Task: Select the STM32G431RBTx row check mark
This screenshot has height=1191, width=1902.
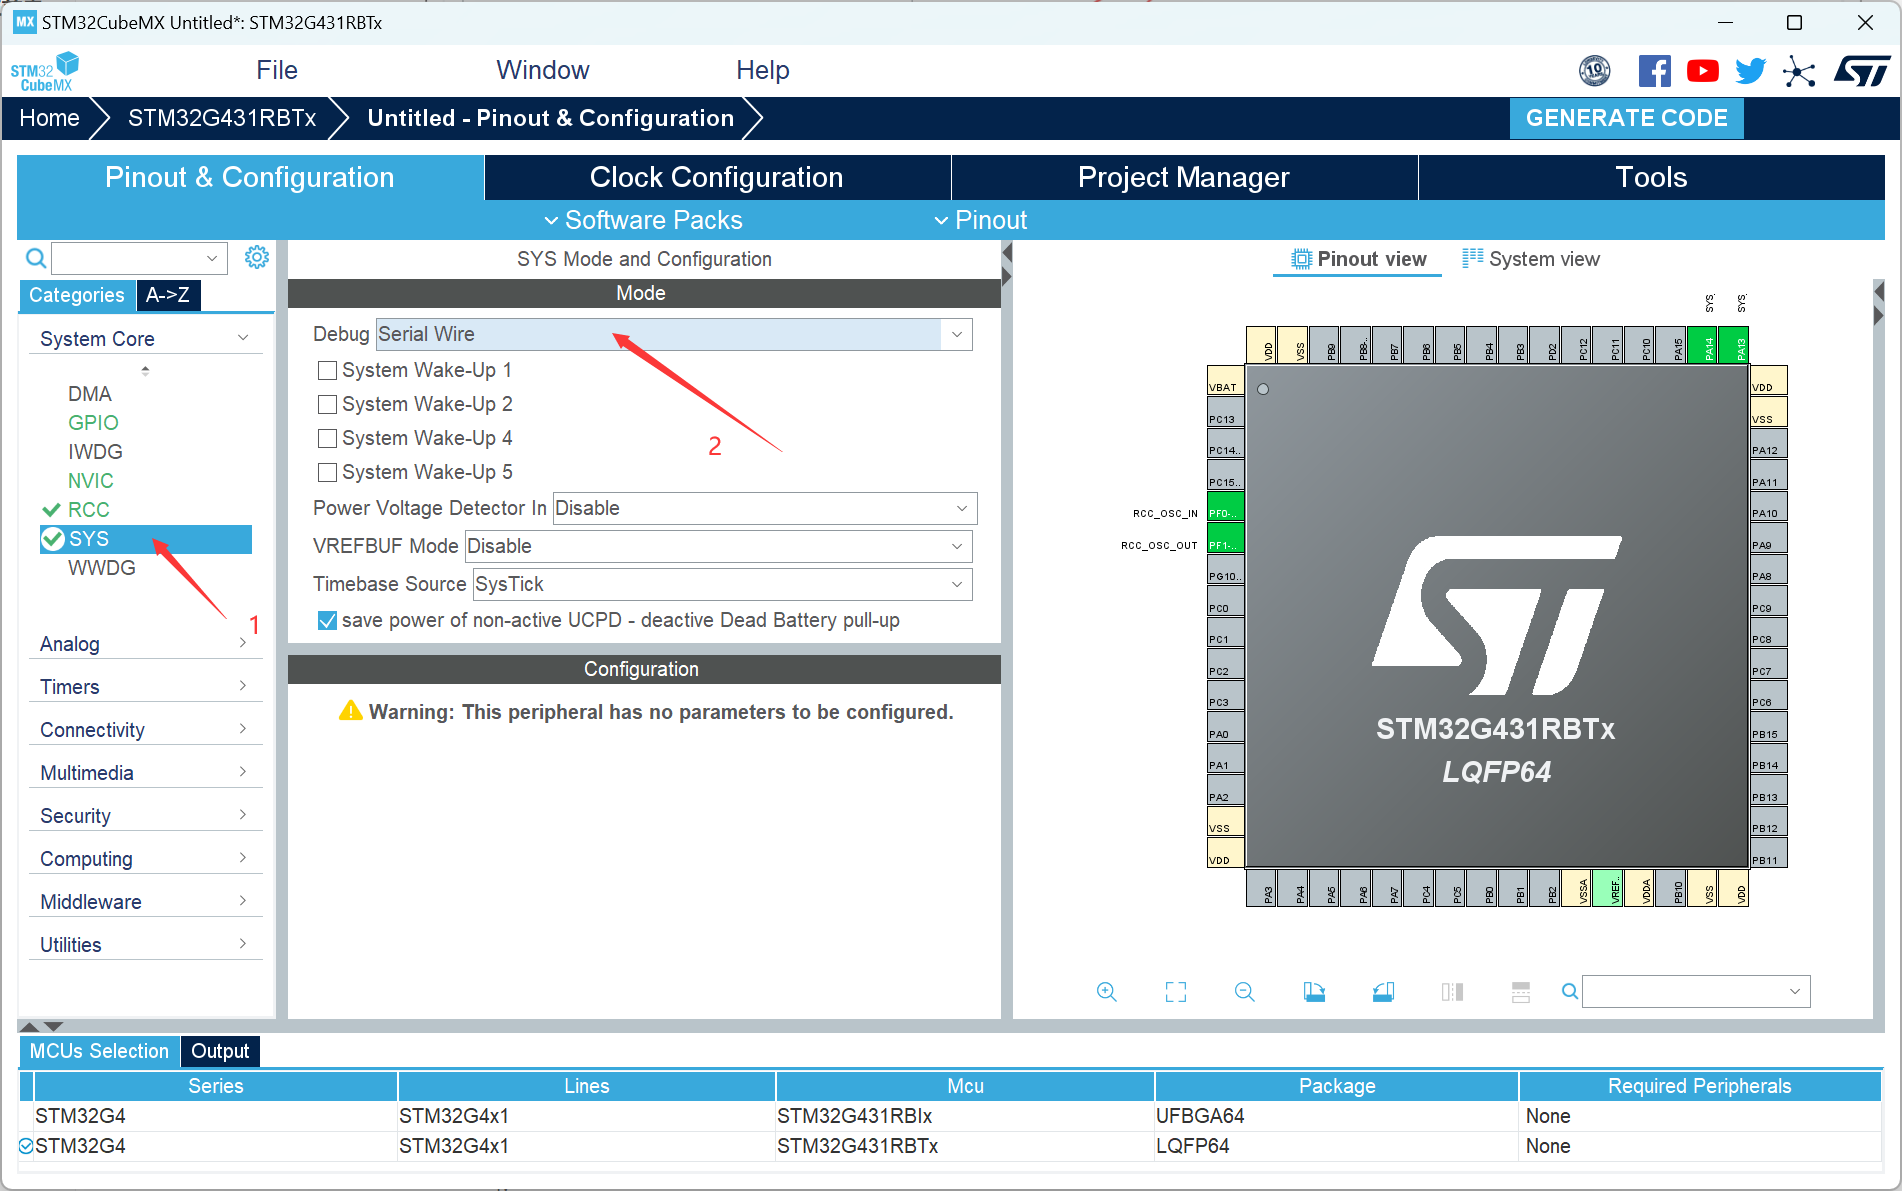Action: (x=26, y=1146)
